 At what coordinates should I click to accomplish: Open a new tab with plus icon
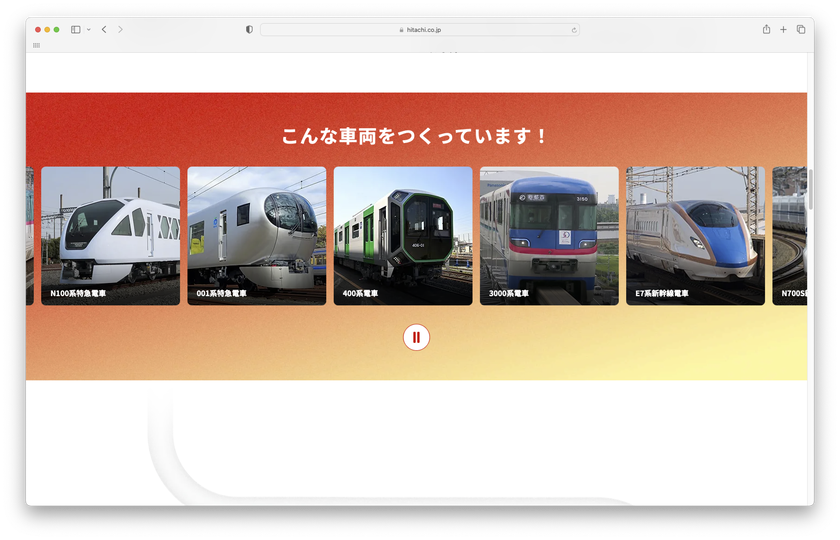tap(783, 29)
